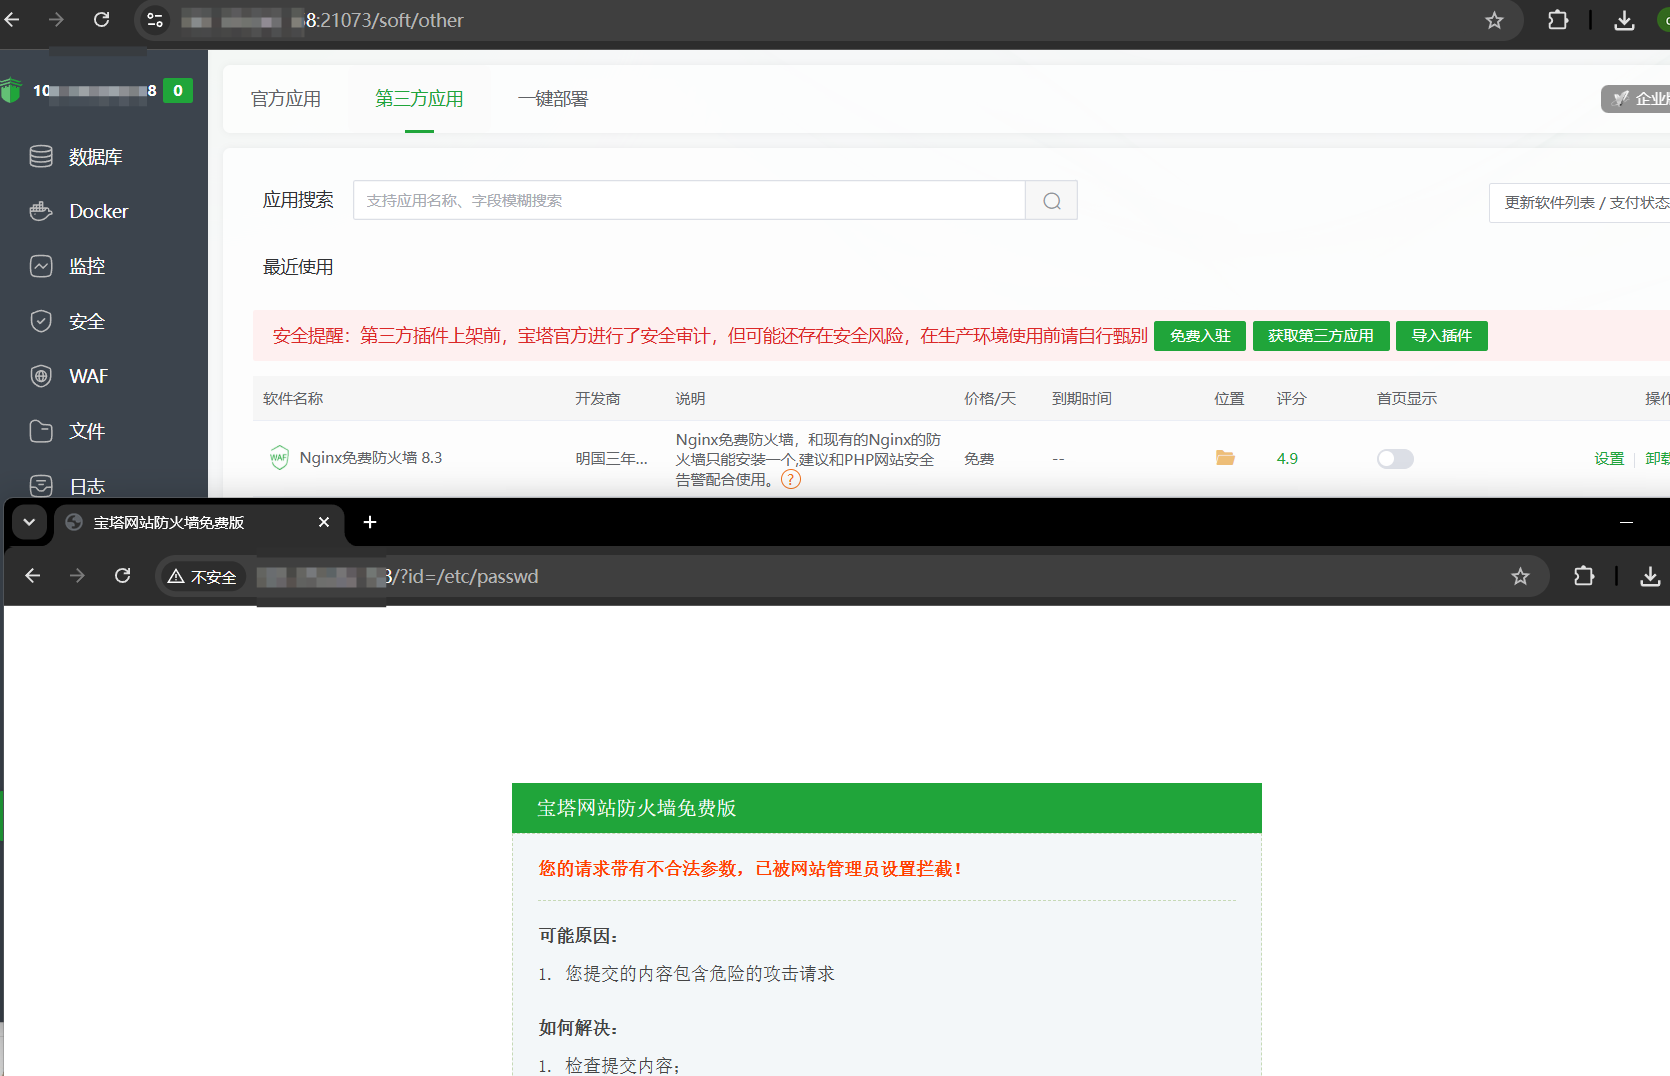
Task: Reload the firewall block page
Action: [122, 576]
